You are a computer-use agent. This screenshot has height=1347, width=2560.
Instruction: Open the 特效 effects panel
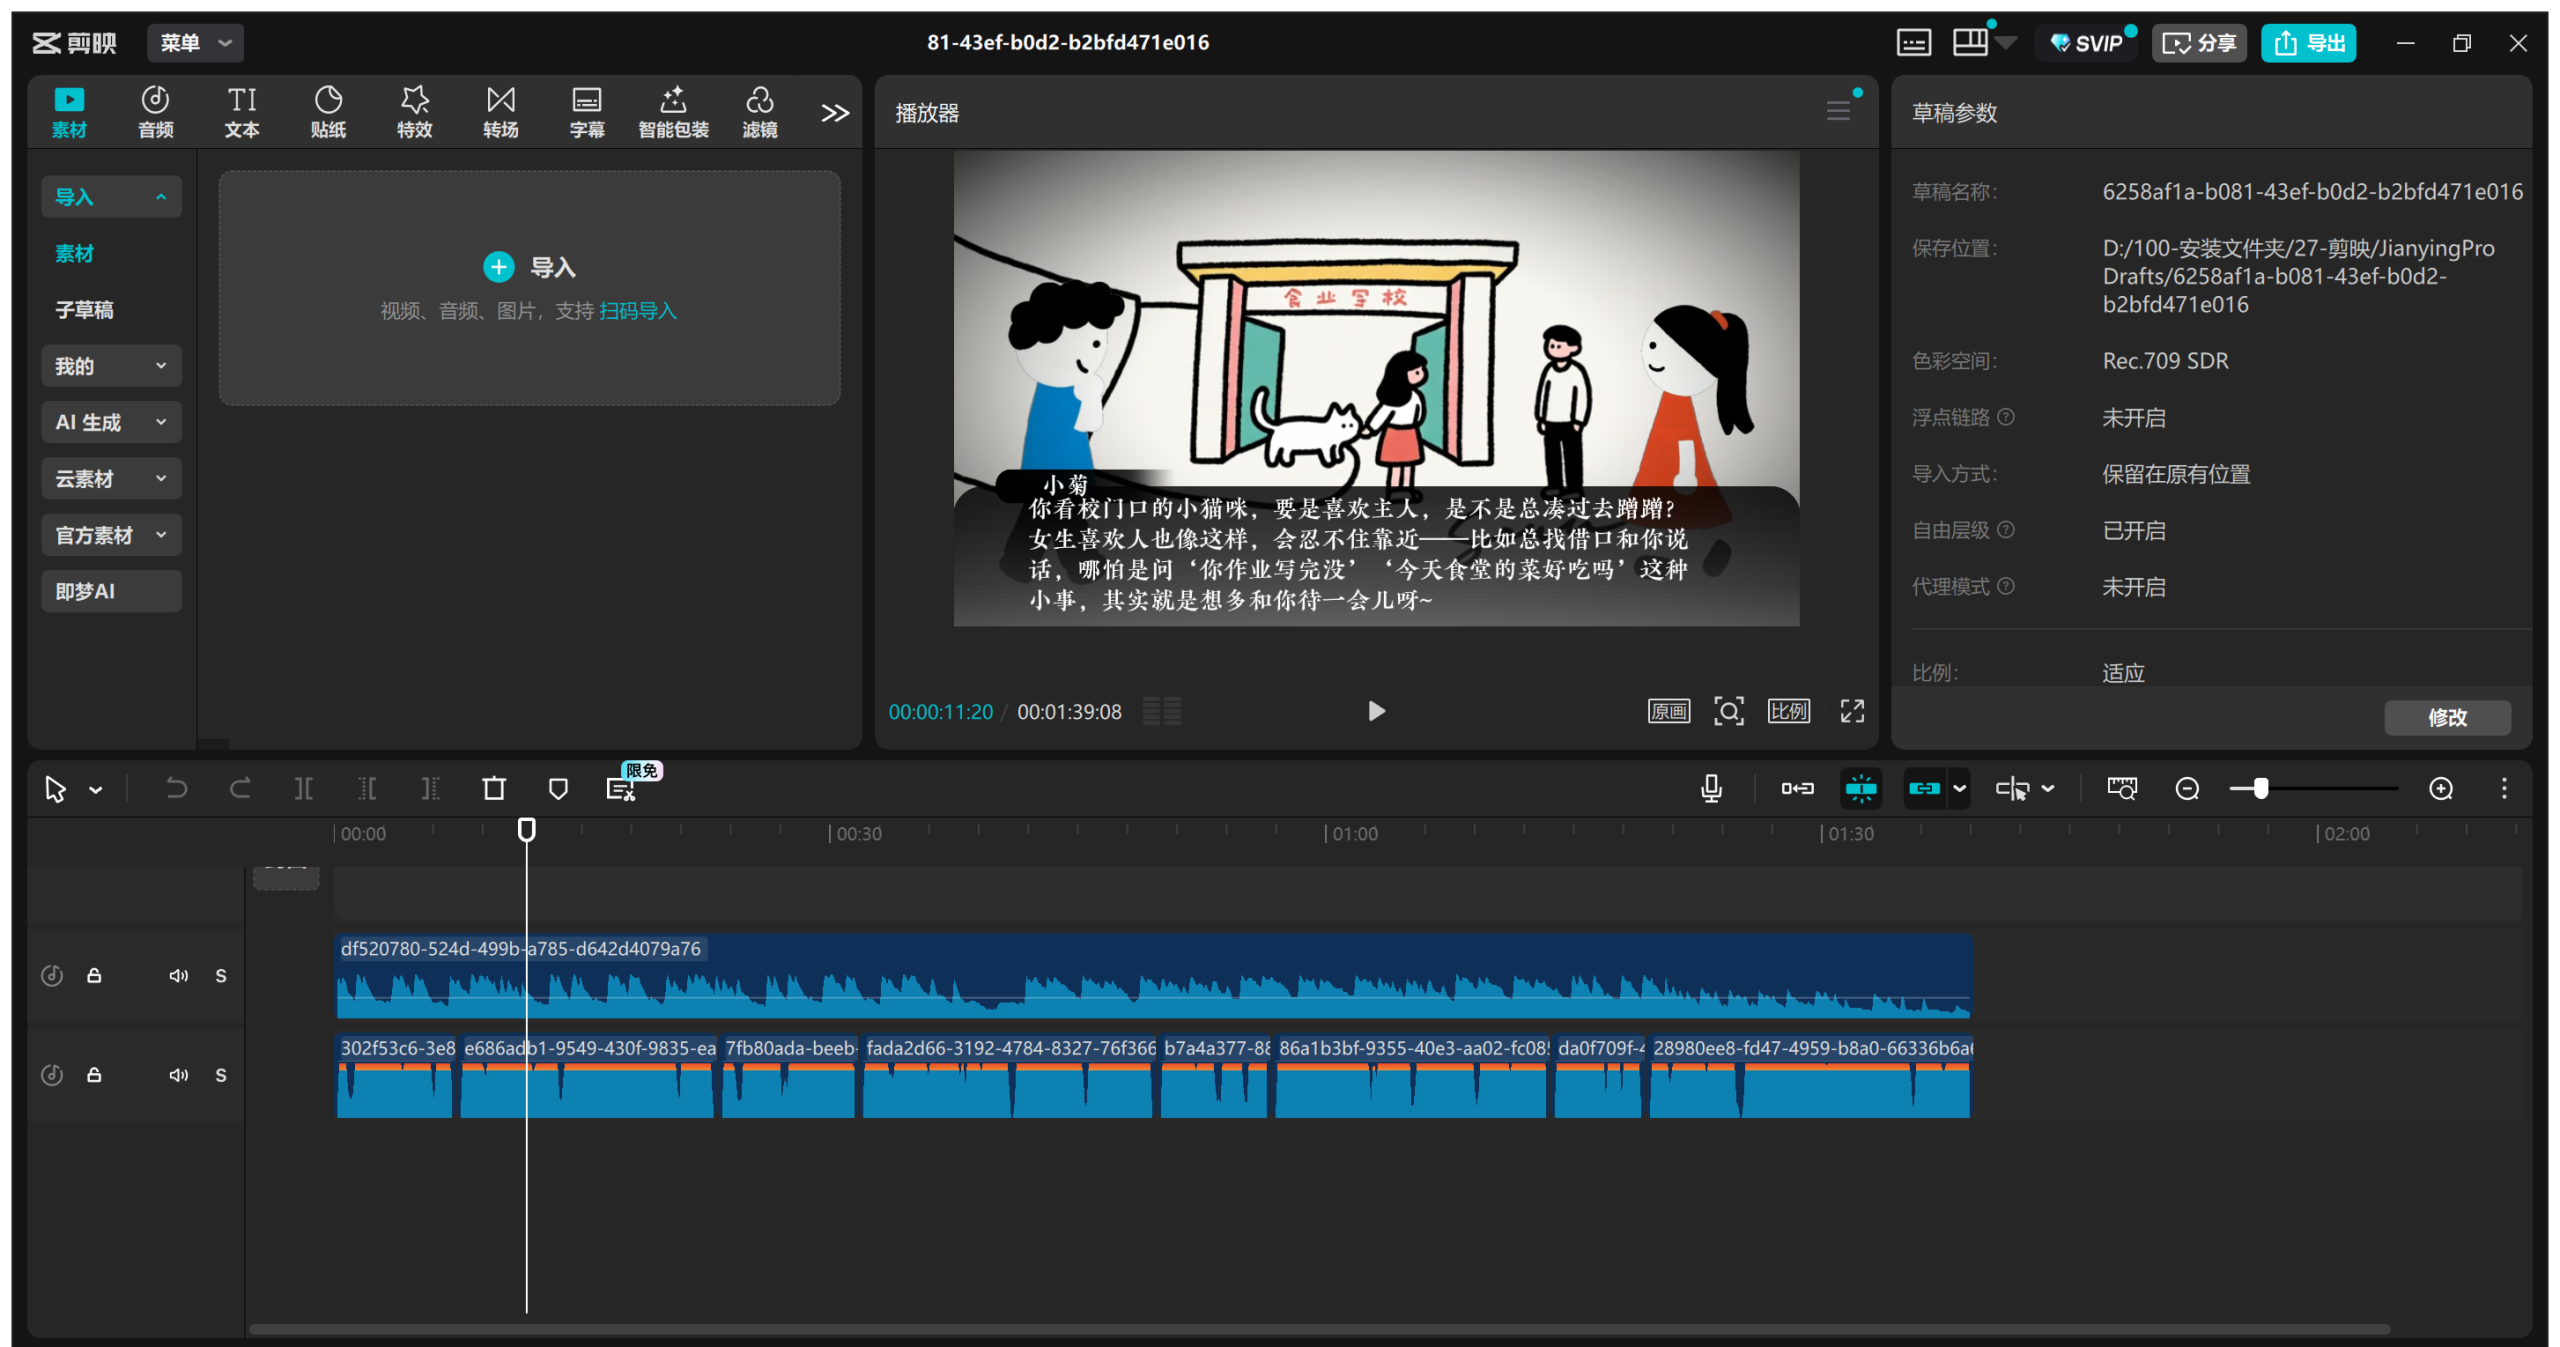[x=414, y=111]
